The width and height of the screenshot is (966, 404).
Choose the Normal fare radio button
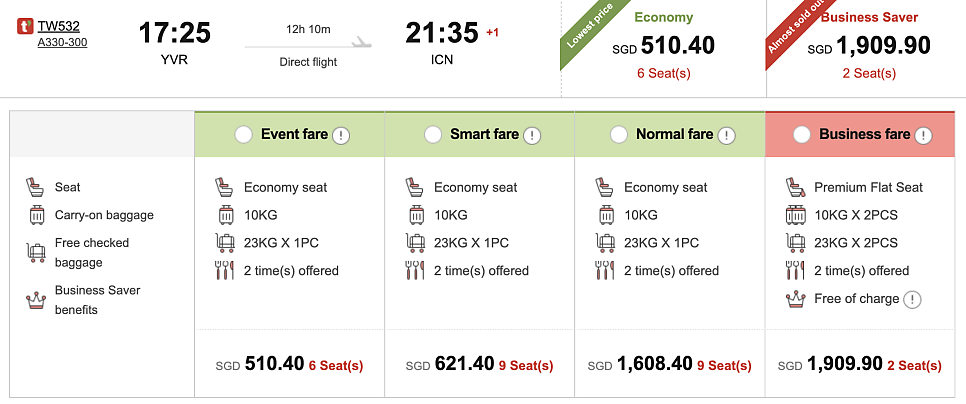point(618,135)
